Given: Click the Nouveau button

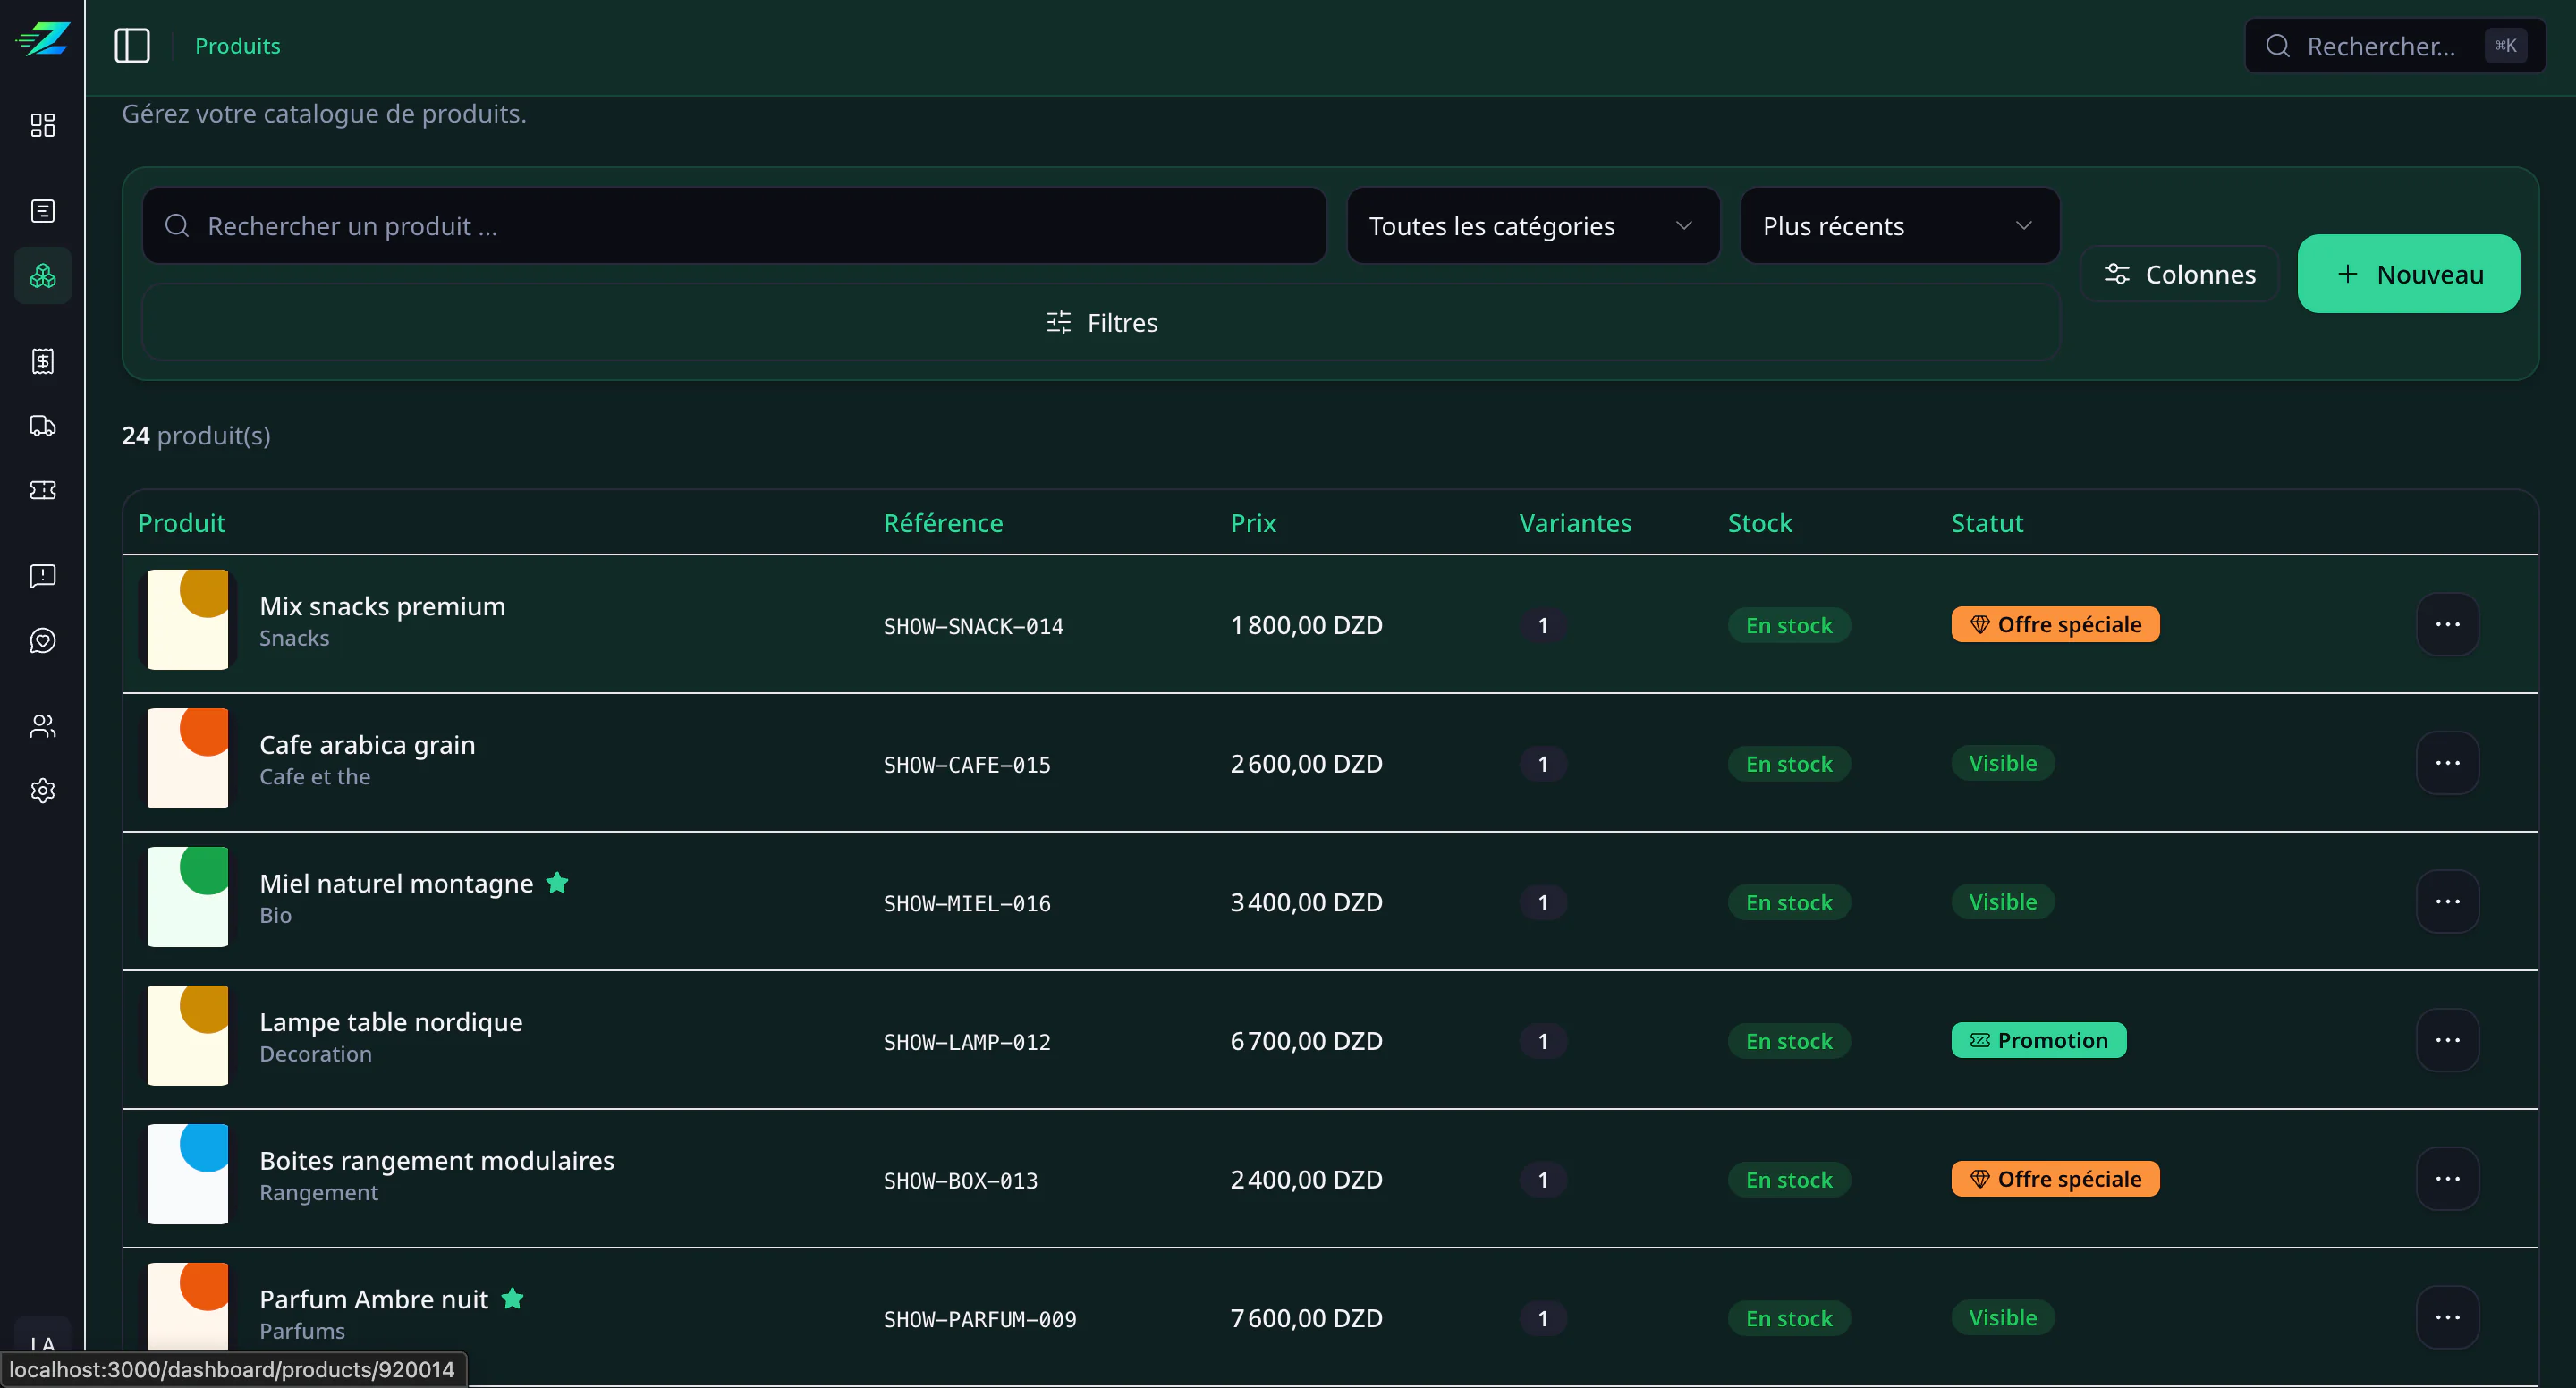Looking at the screenshot, I should [2408, 274].
